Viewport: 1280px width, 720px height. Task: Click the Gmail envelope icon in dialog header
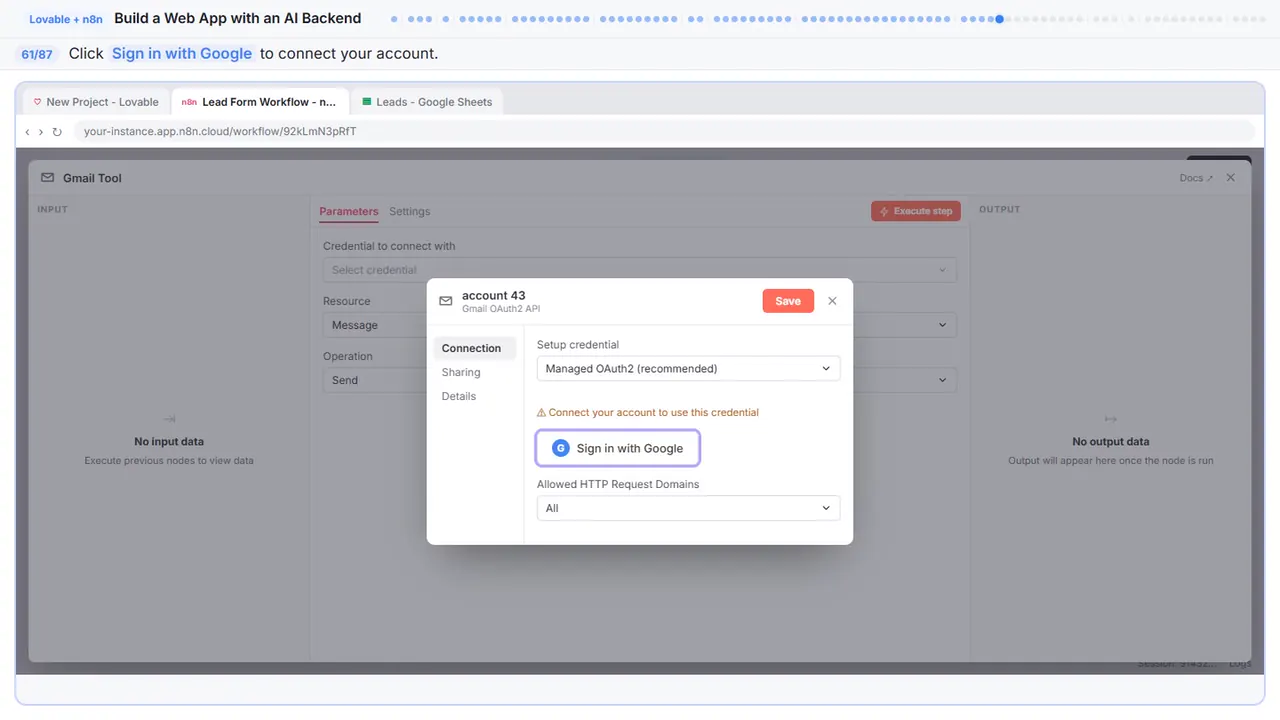coord(446,301)
